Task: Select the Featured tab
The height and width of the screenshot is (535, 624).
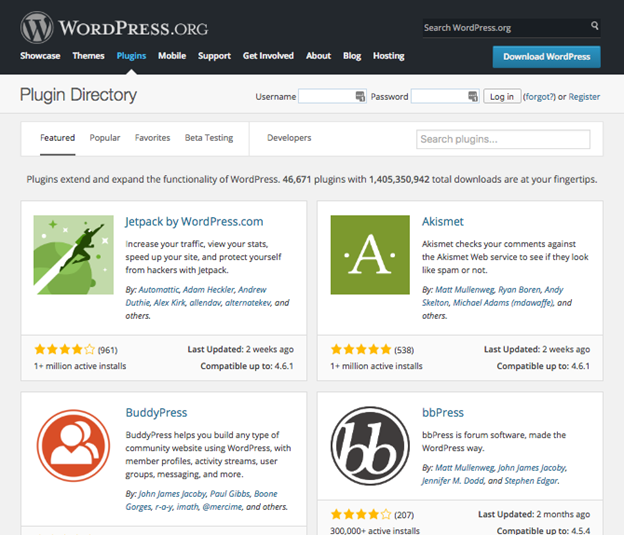Action: click(58, 138)
